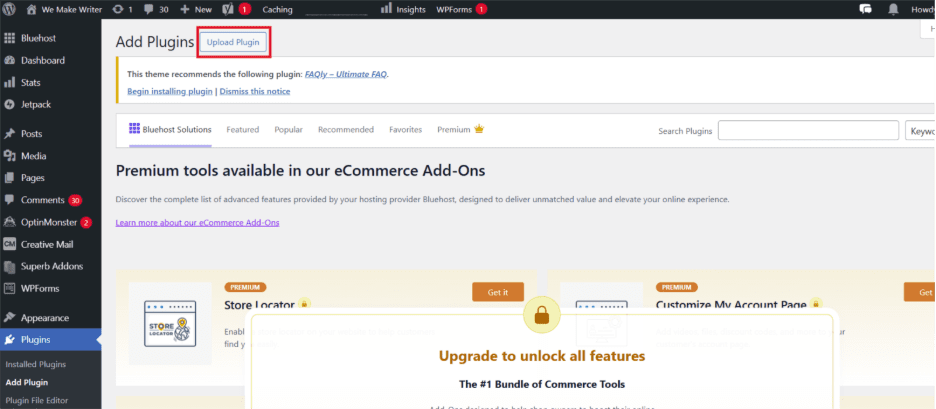Go to Dashboard in the sidebar
936x409 pixels.
(x=51, y=60)
